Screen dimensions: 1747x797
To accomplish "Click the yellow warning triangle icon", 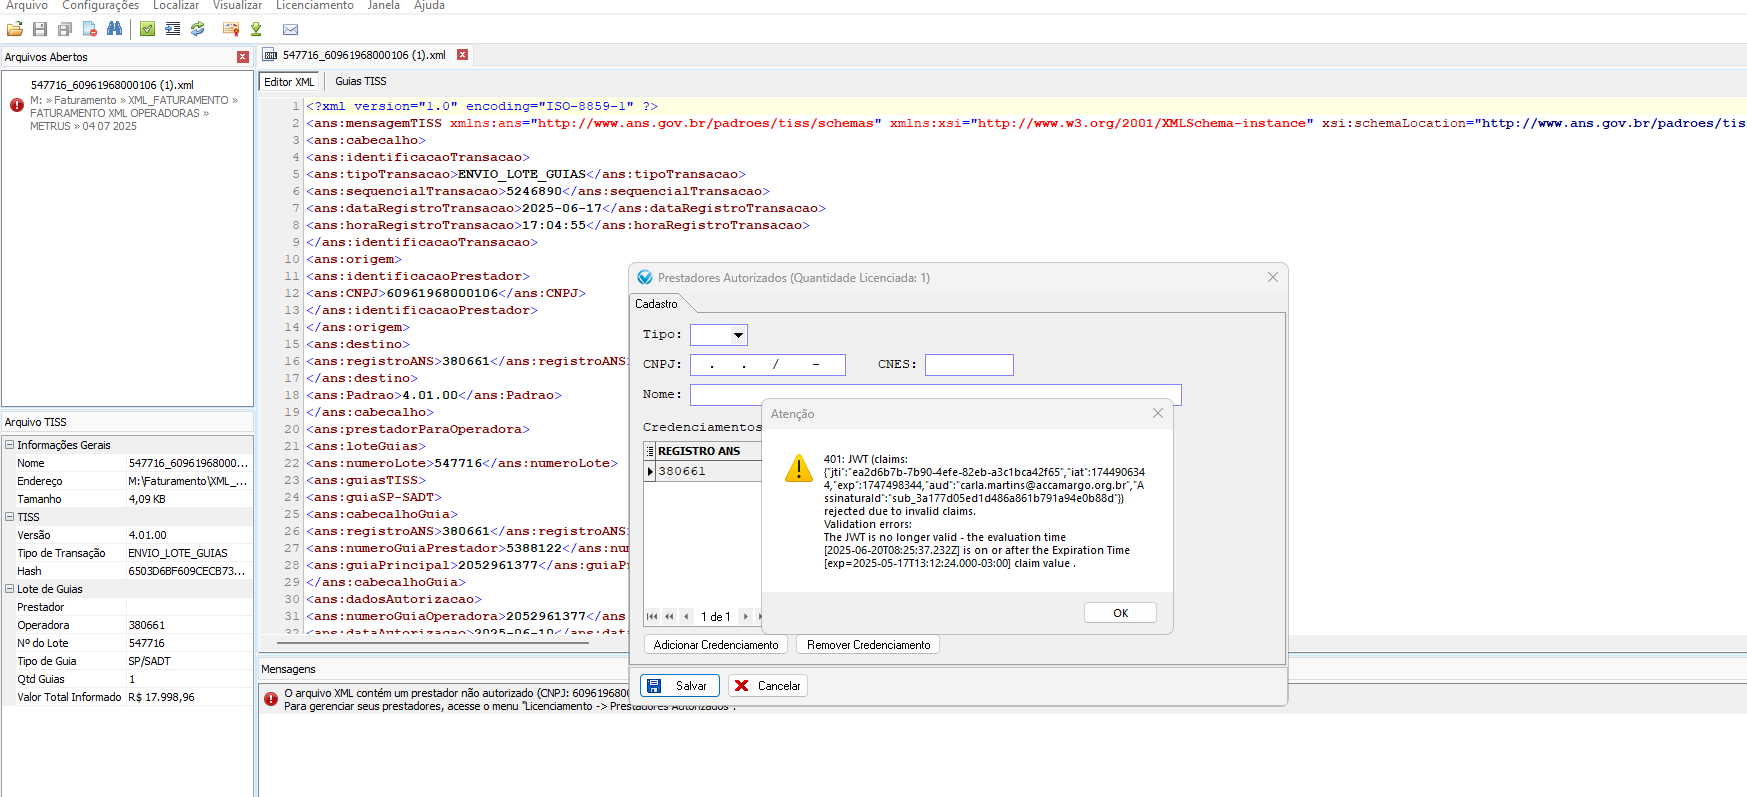I will [x=798, y=468].
